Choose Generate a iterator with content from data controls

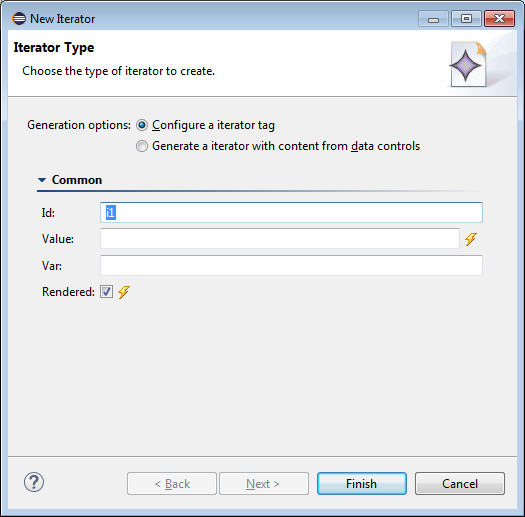coord(142,146)
